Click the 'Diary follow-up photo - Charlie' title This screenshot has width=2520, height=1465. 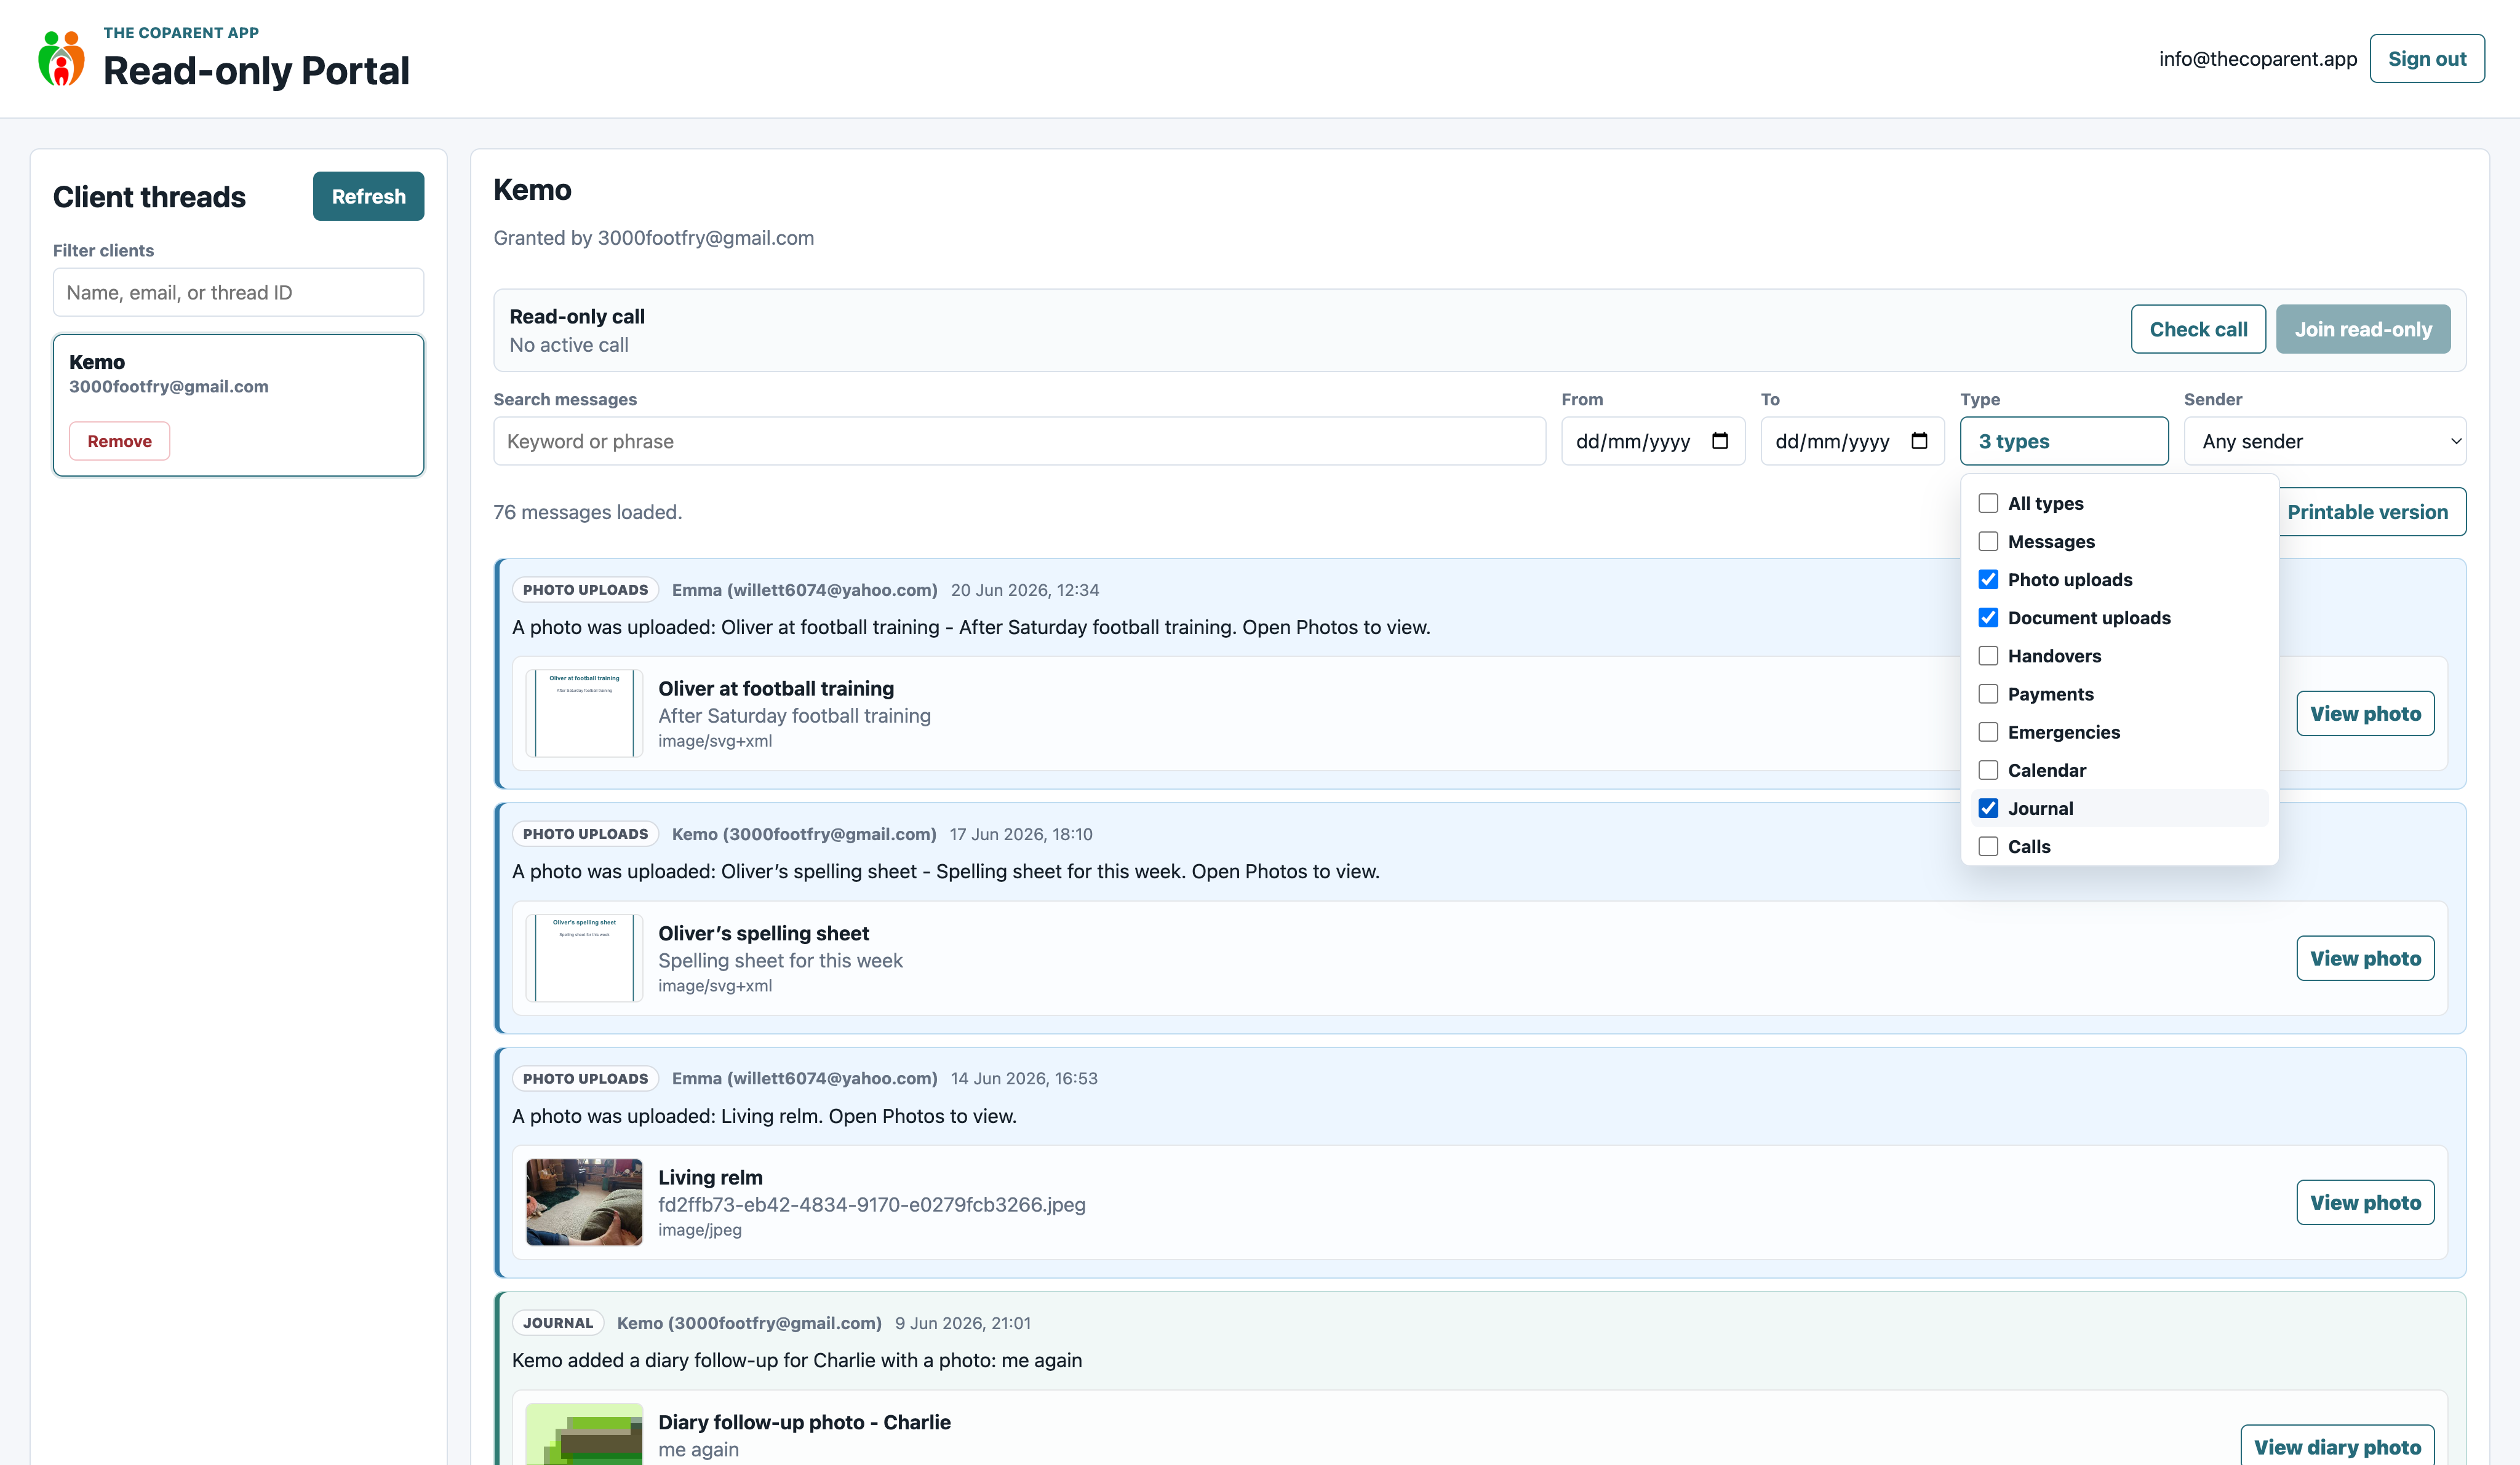(804, 1422)
